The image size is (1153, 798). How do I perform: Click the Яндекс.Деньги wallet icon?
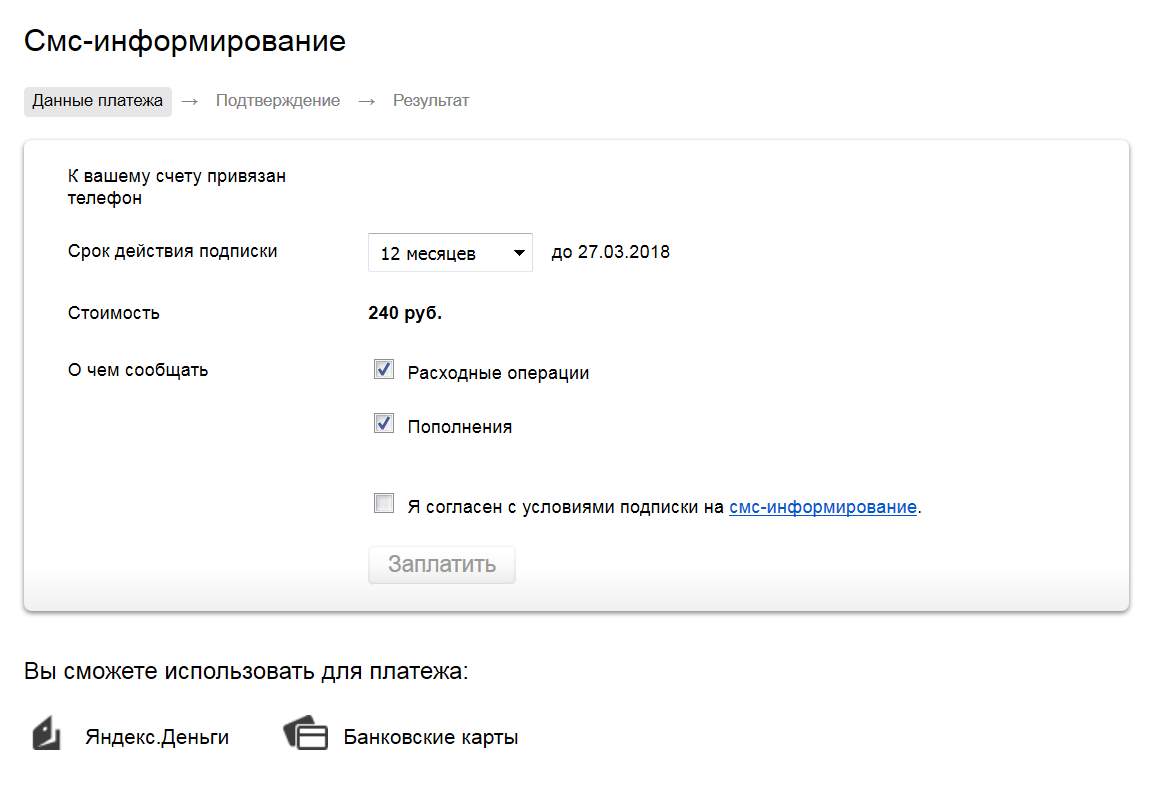45,734
